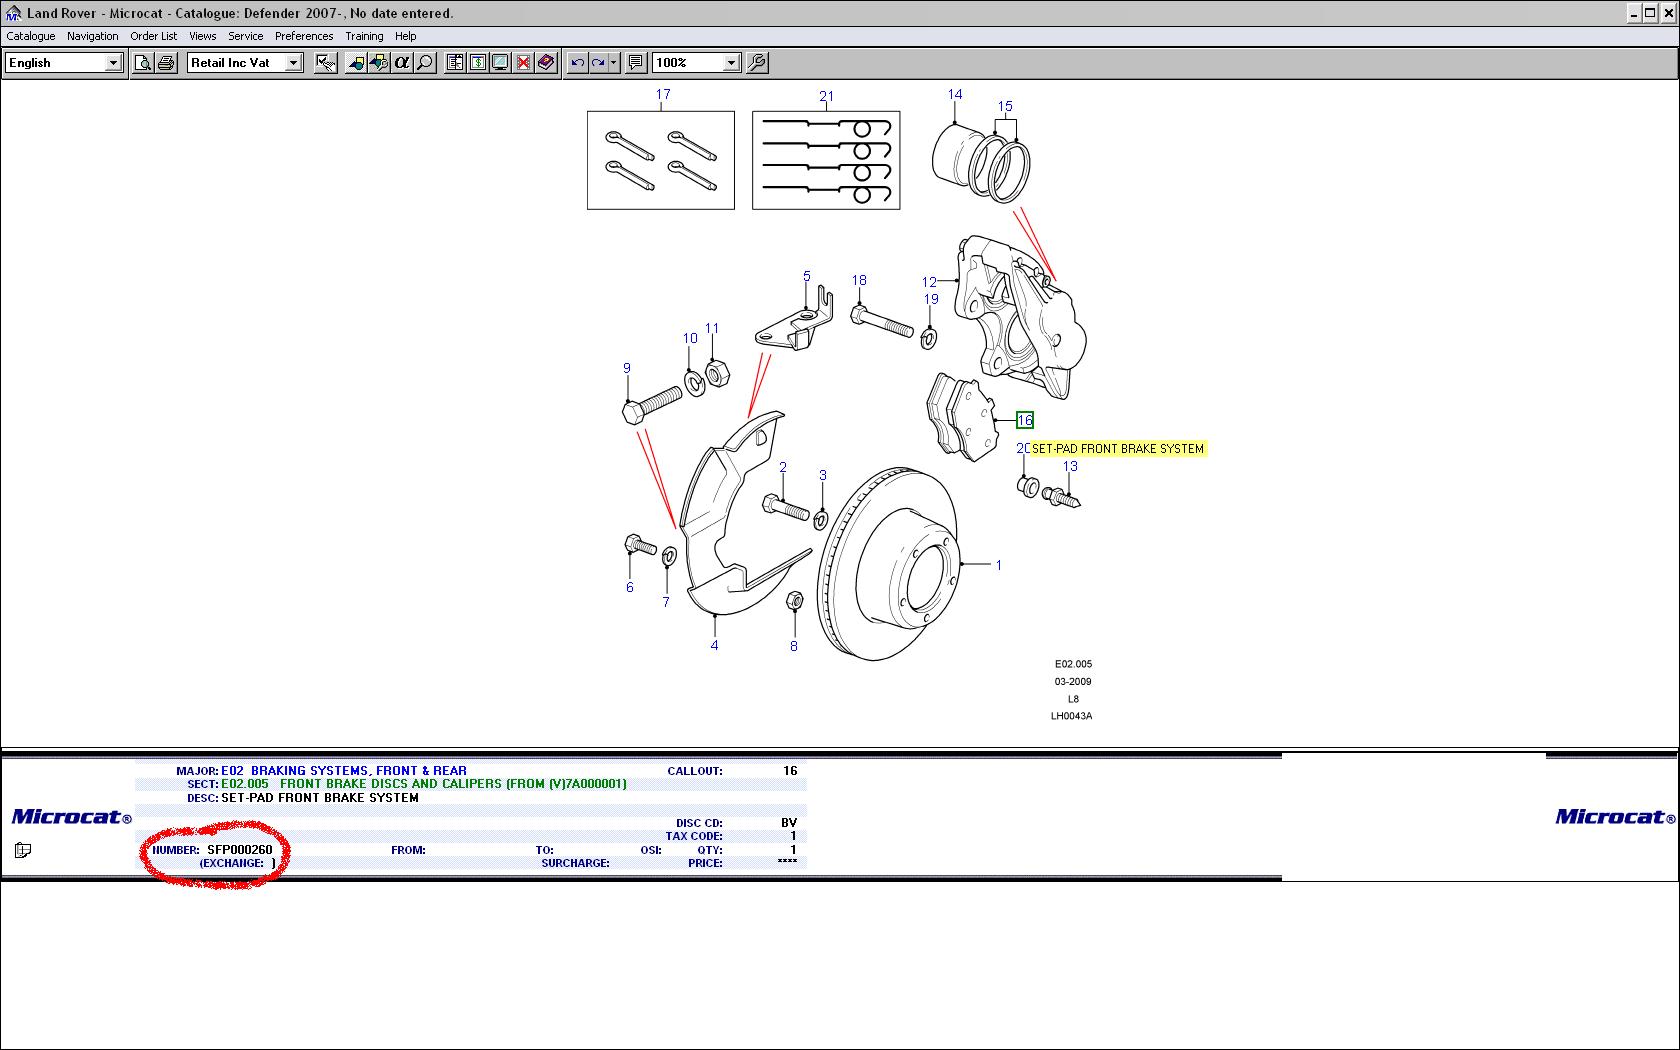Select callout 9 bolt
Screen dimensions: 1680x1050
point(627,368)
